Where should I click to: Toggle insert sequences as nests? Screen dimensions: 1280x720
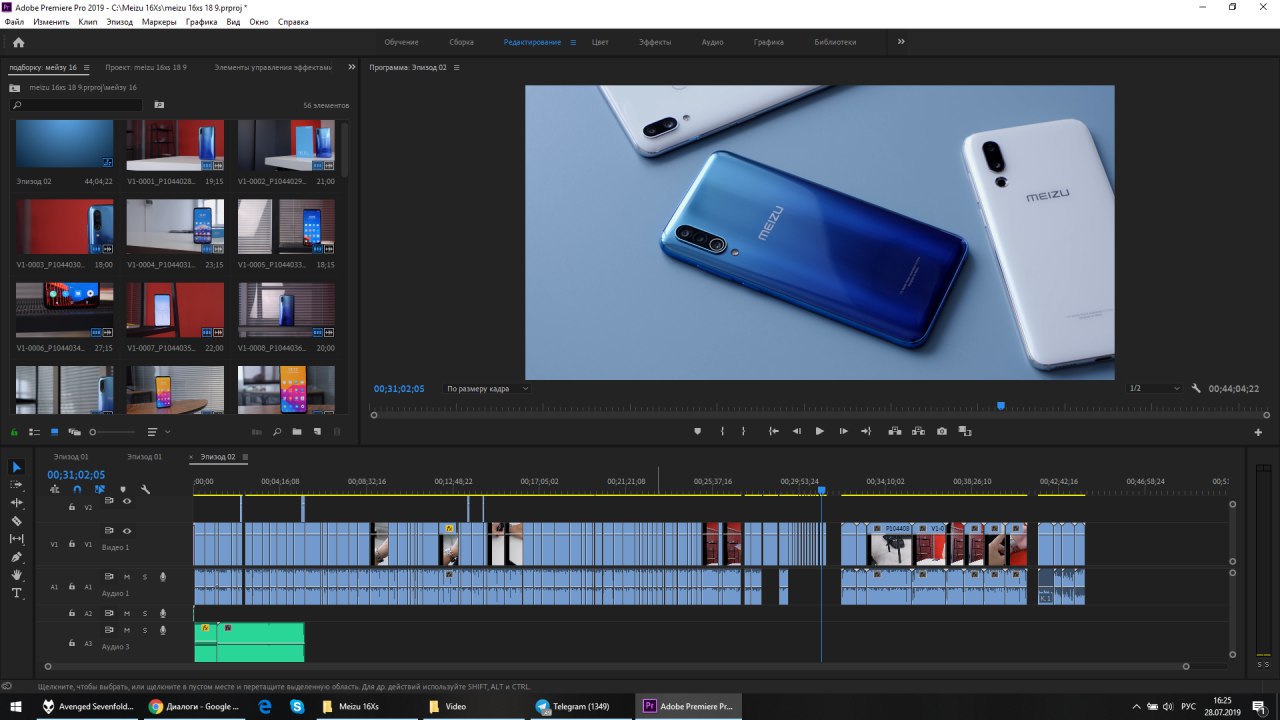tap(54, 489)
